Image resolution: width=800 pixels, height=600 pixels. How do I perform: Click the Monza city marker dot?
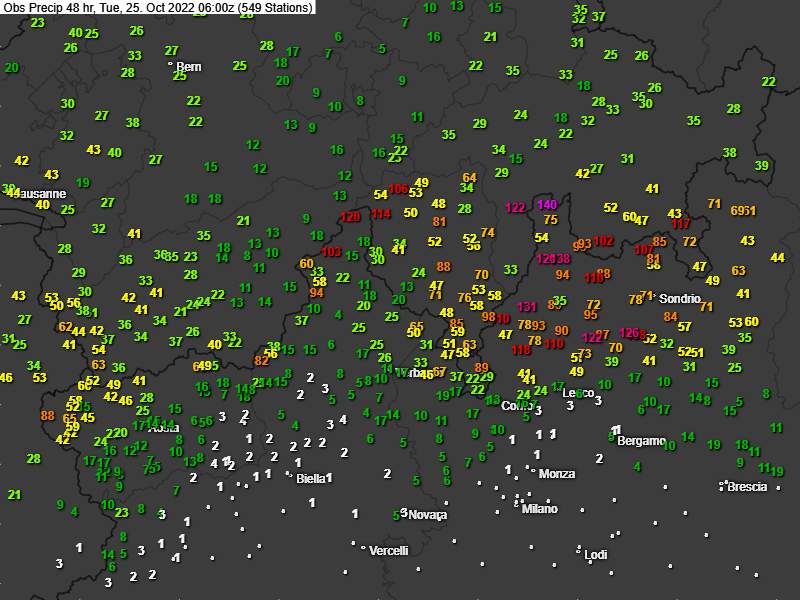click(x=534, y=471)
